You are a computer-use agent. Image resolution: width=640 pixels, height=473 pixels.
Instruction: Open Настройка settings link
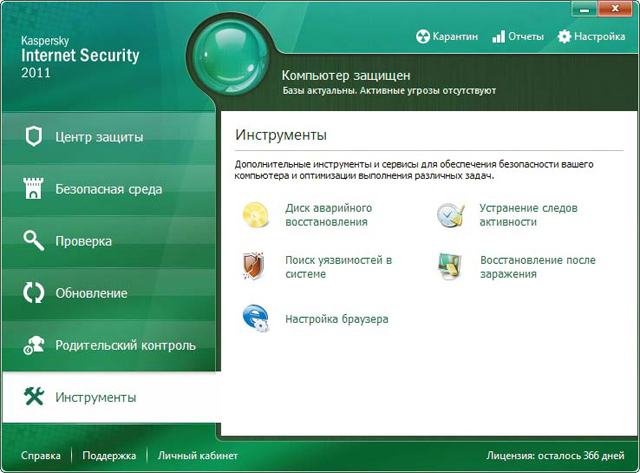click(x=600, y=36)
